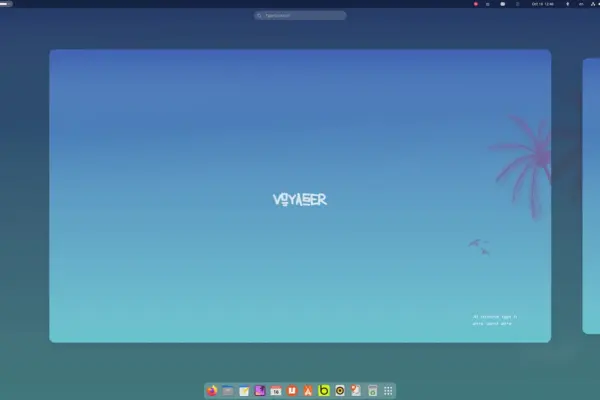600x400 pixels.
Task: Select the Voyager workspace thumbnail
Action: click(x=300, y=196)
